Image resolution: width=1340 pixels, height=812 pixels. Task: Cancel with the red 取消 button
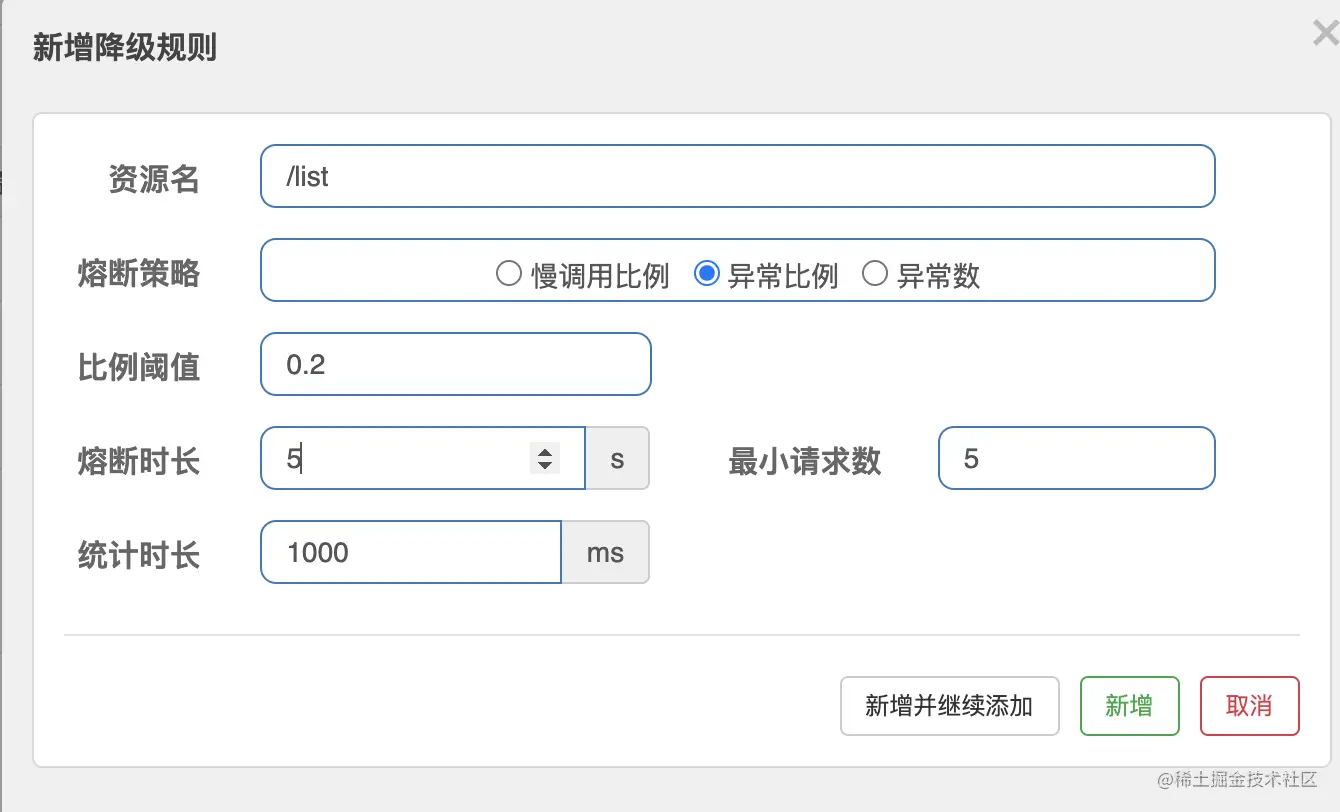(x=1249, y=706)
